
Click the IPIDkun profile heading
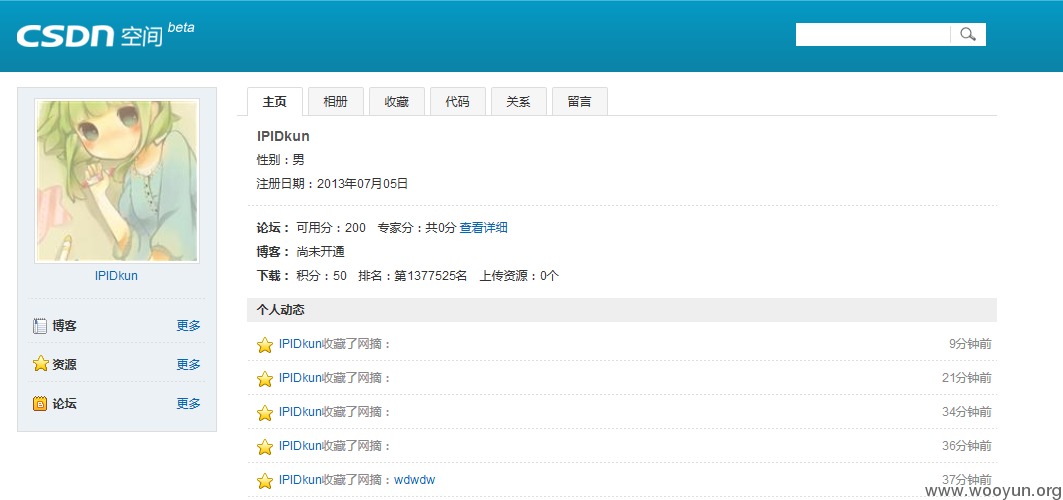coord(283,136)
